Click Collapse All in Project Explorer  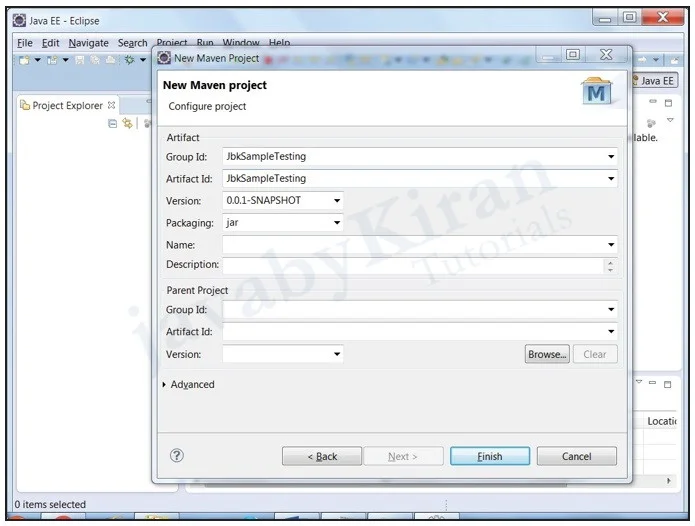pos(113,124)
